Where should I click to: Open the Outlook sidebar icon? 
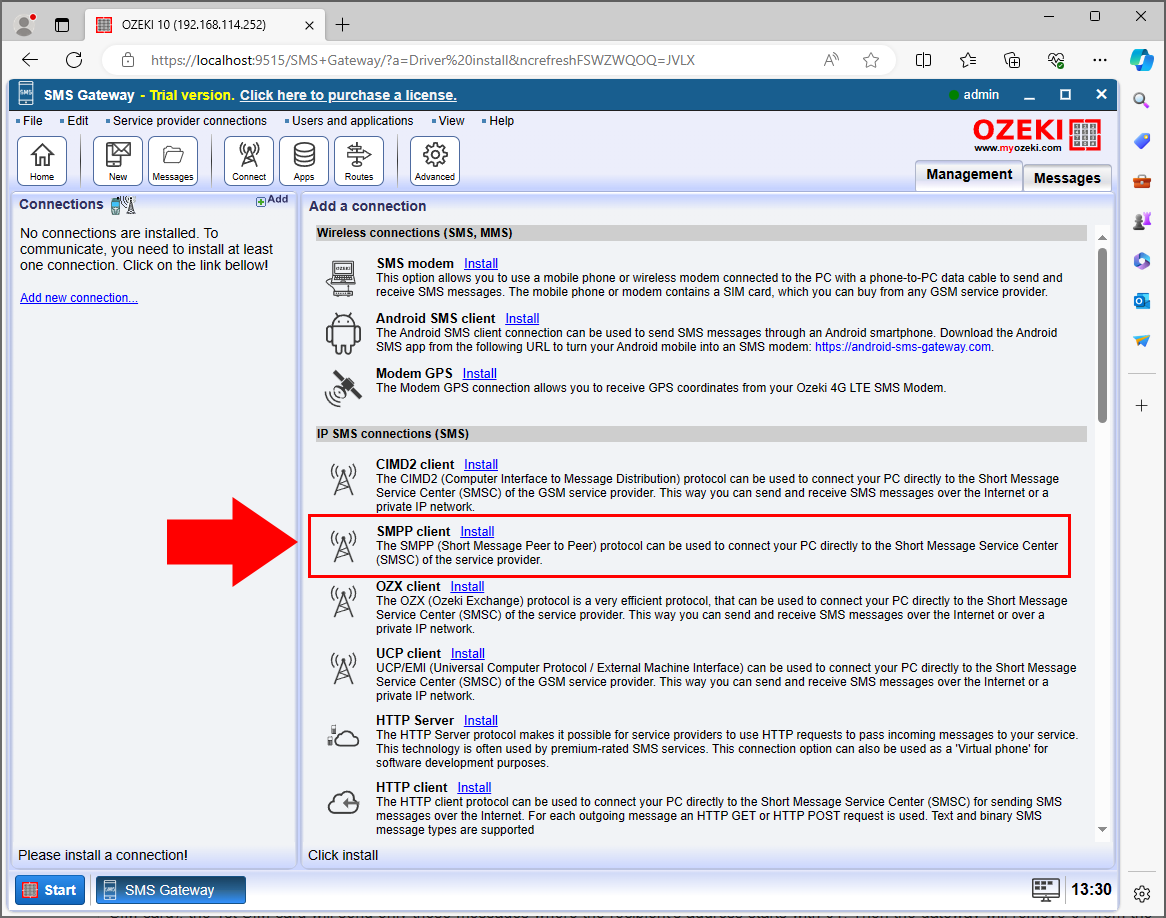point(1141,301)
